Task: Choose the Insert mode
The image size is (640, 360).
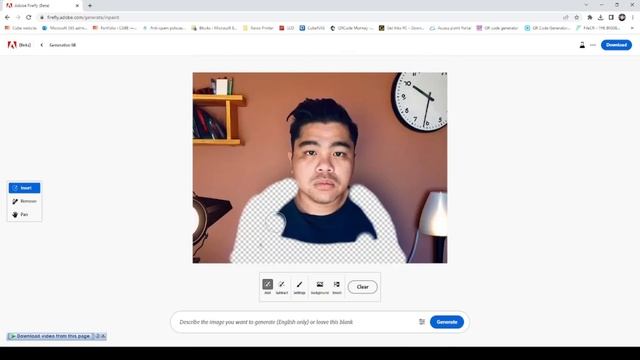Action: [x=24, y=188]
